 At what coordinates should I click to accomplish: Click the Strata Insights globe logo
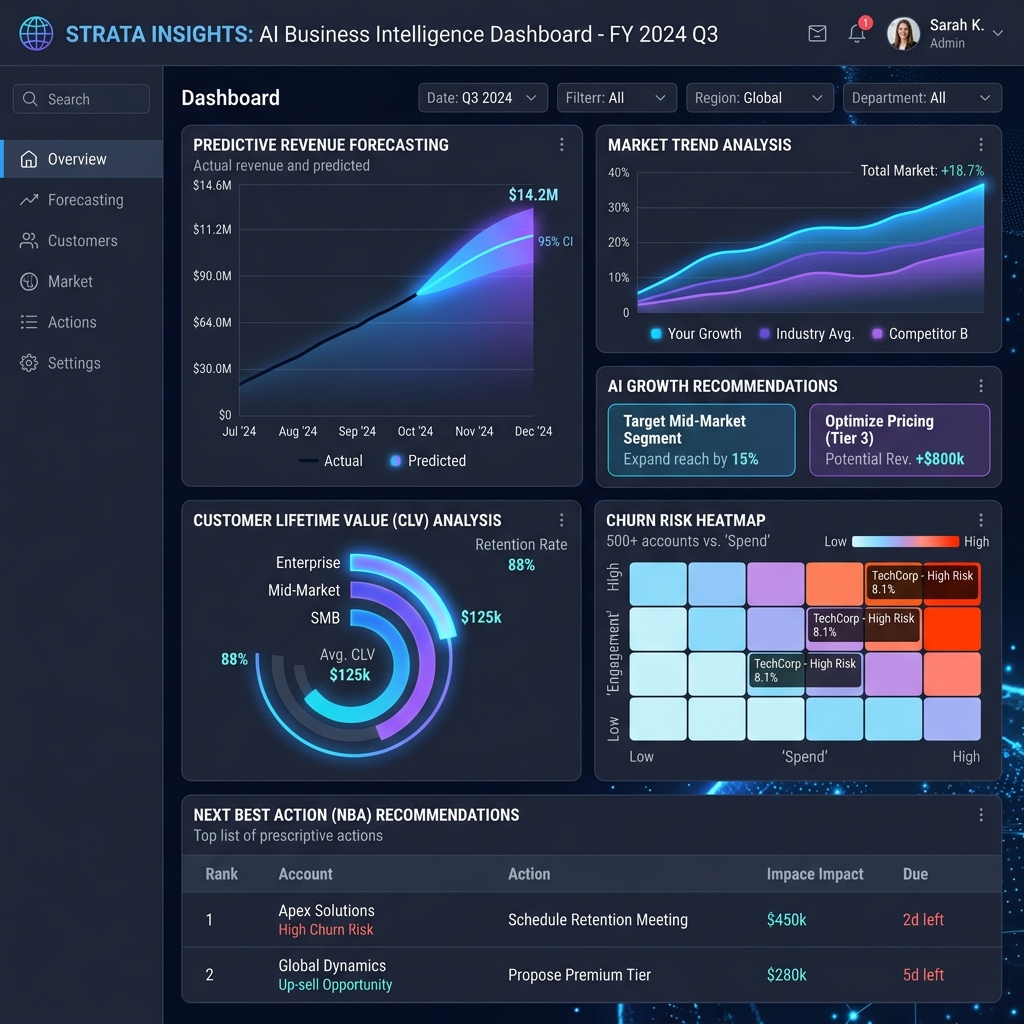tap(36, 33)
